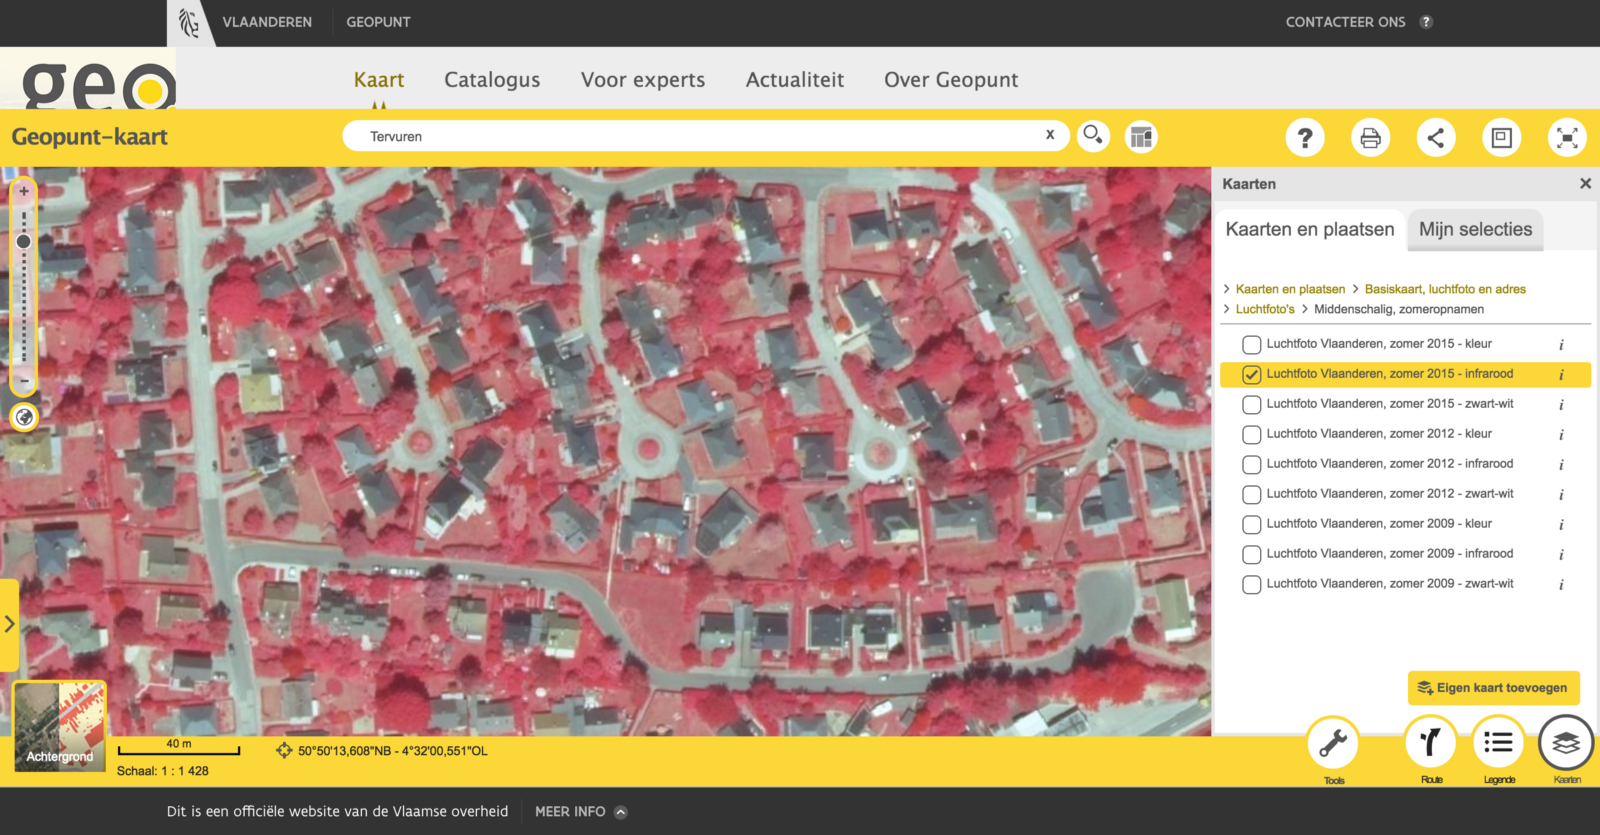1600x835 pixels.
Task: Open the Catalogus navigation item
Action: [x=492, y=80]
